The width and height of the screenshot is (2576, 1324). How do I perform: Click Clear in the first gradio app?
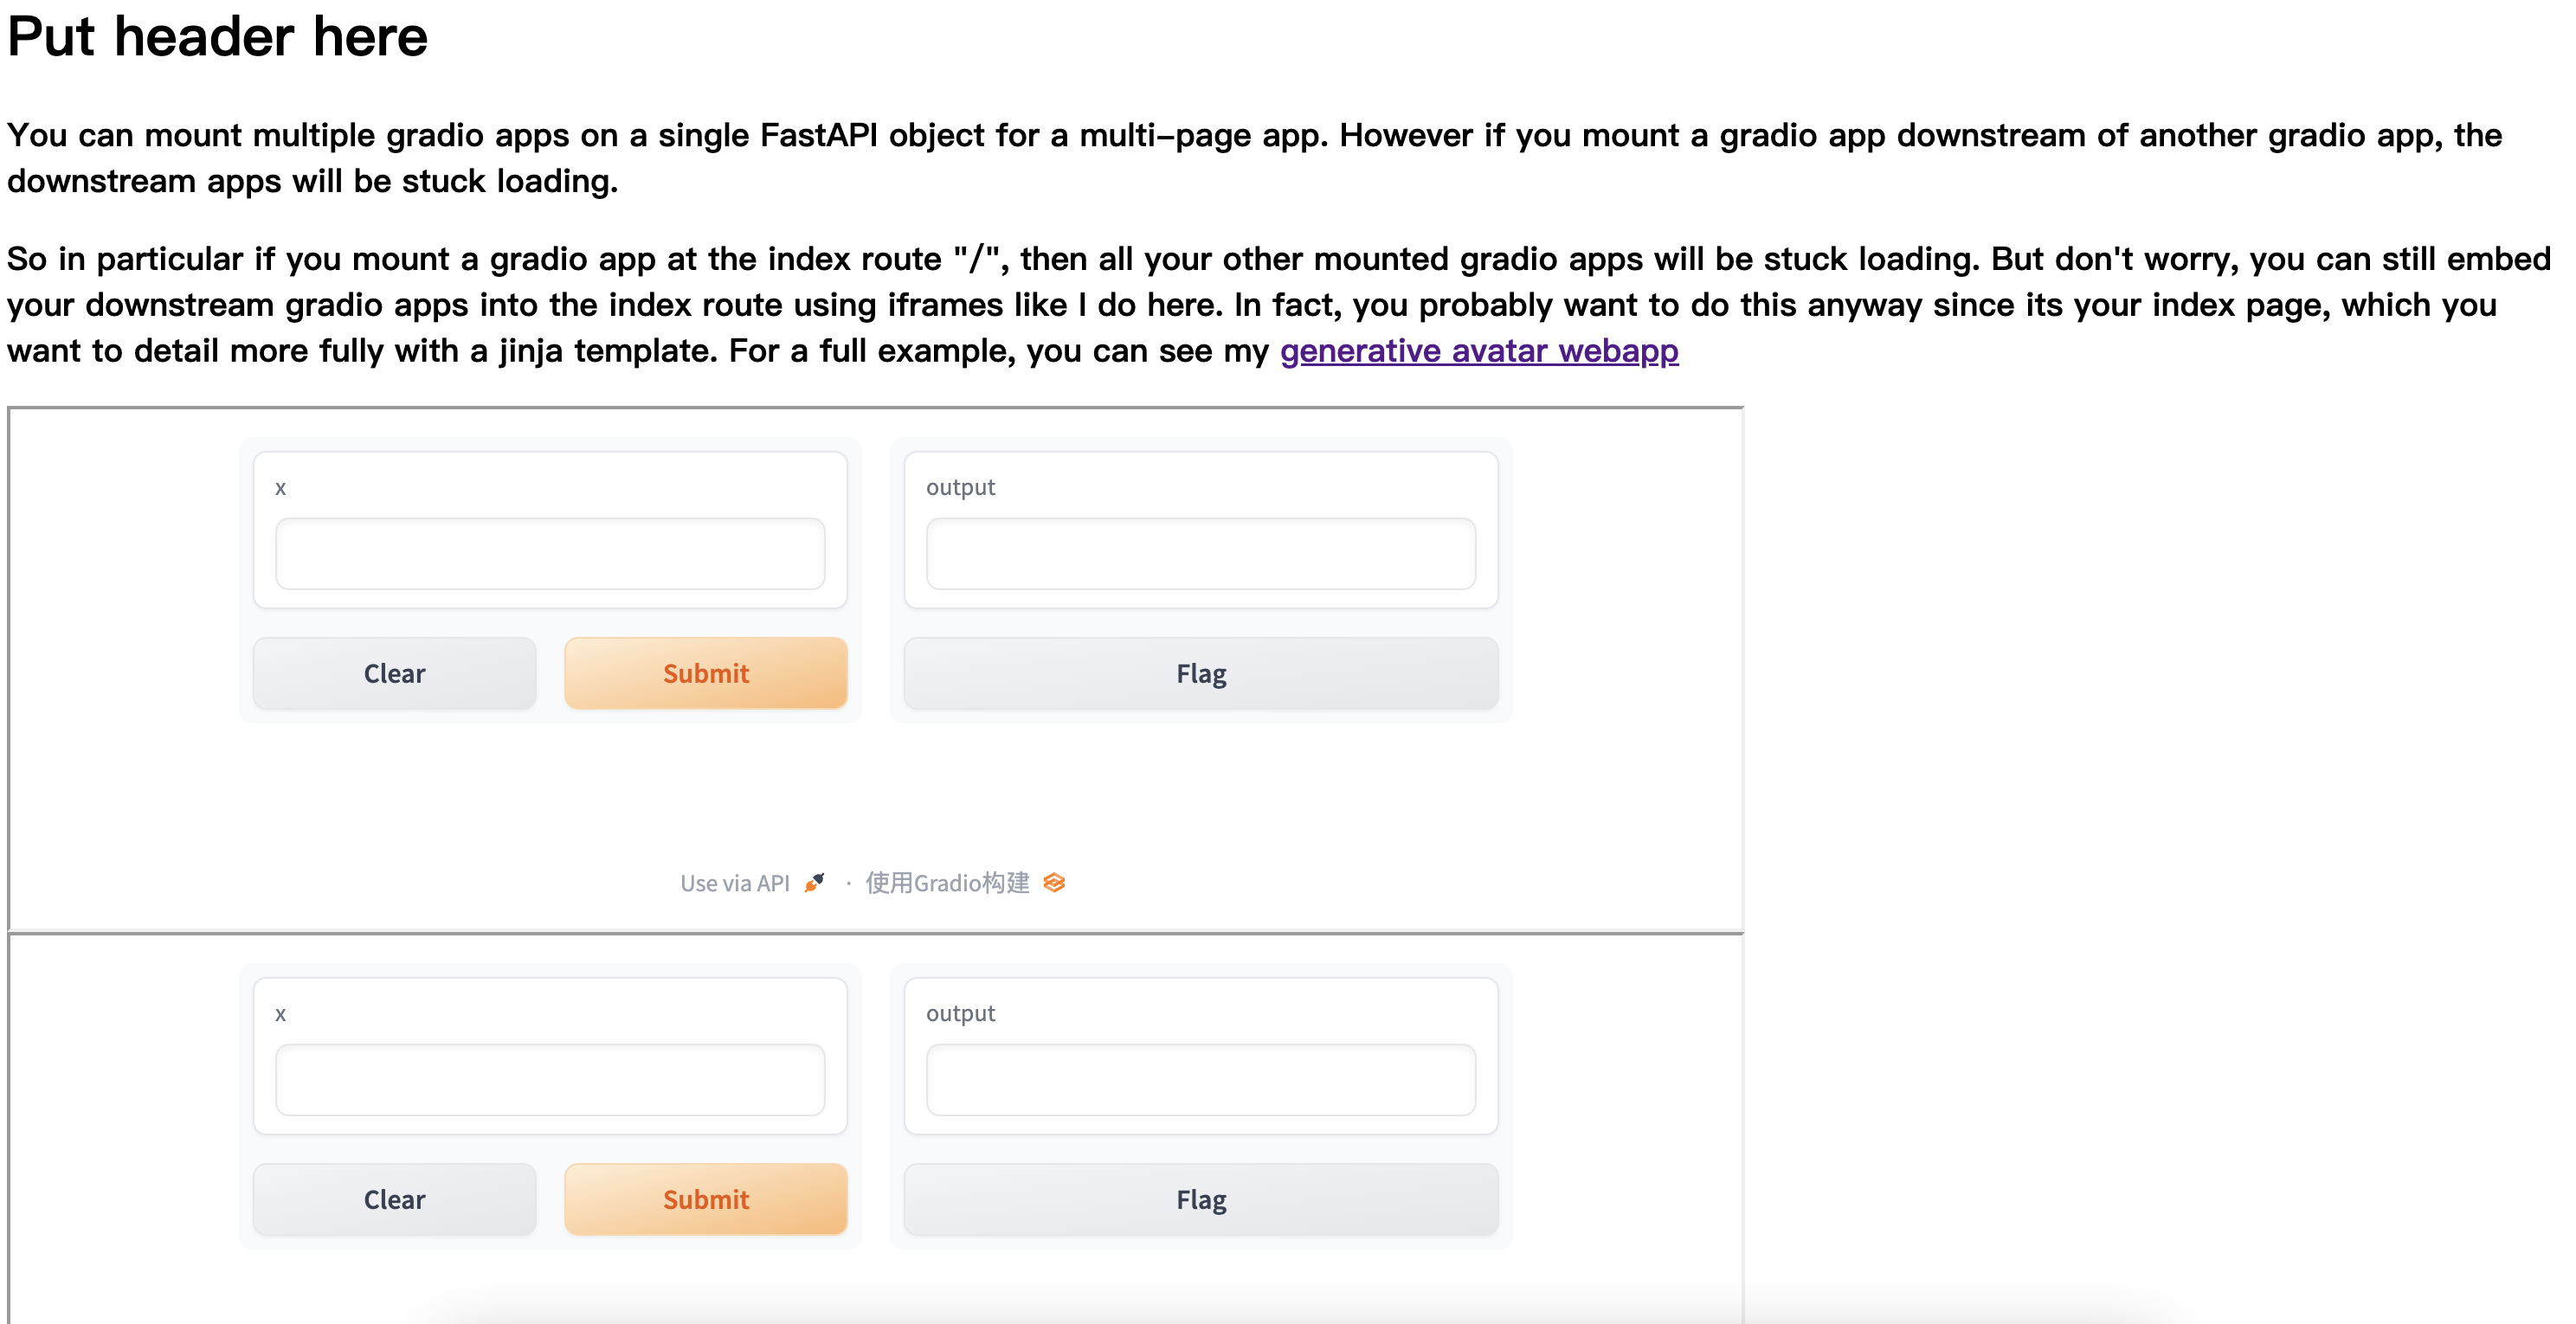[x=394, y=673]
